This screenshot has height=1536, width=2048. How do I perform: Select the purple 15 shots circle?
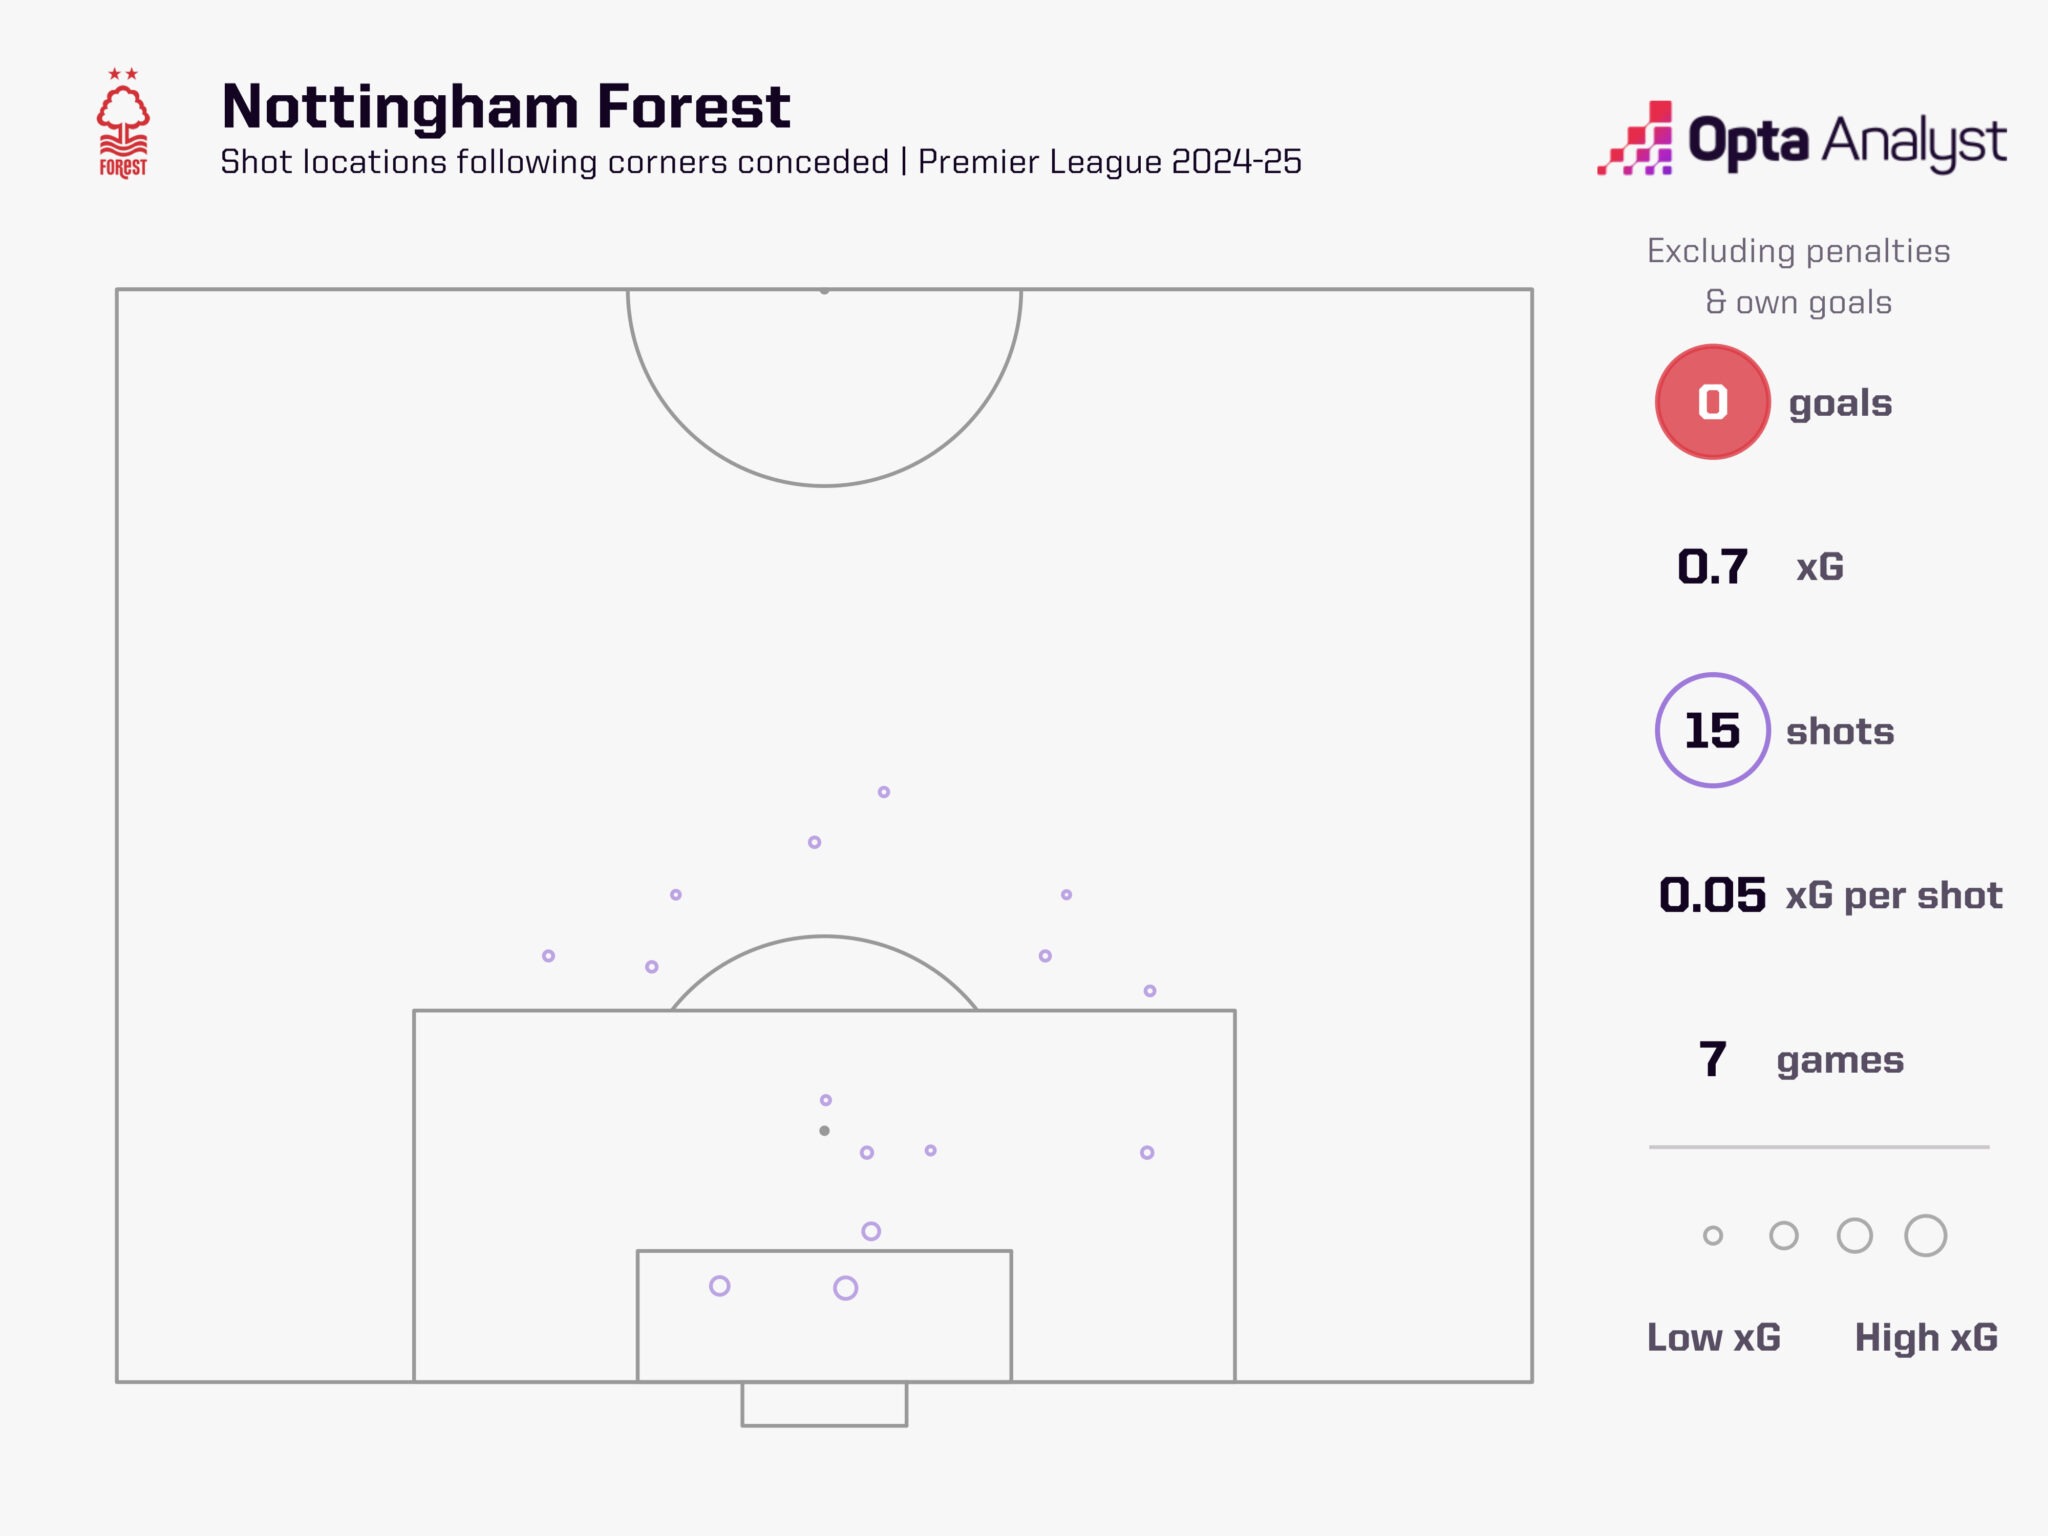tap(1712, 730)
